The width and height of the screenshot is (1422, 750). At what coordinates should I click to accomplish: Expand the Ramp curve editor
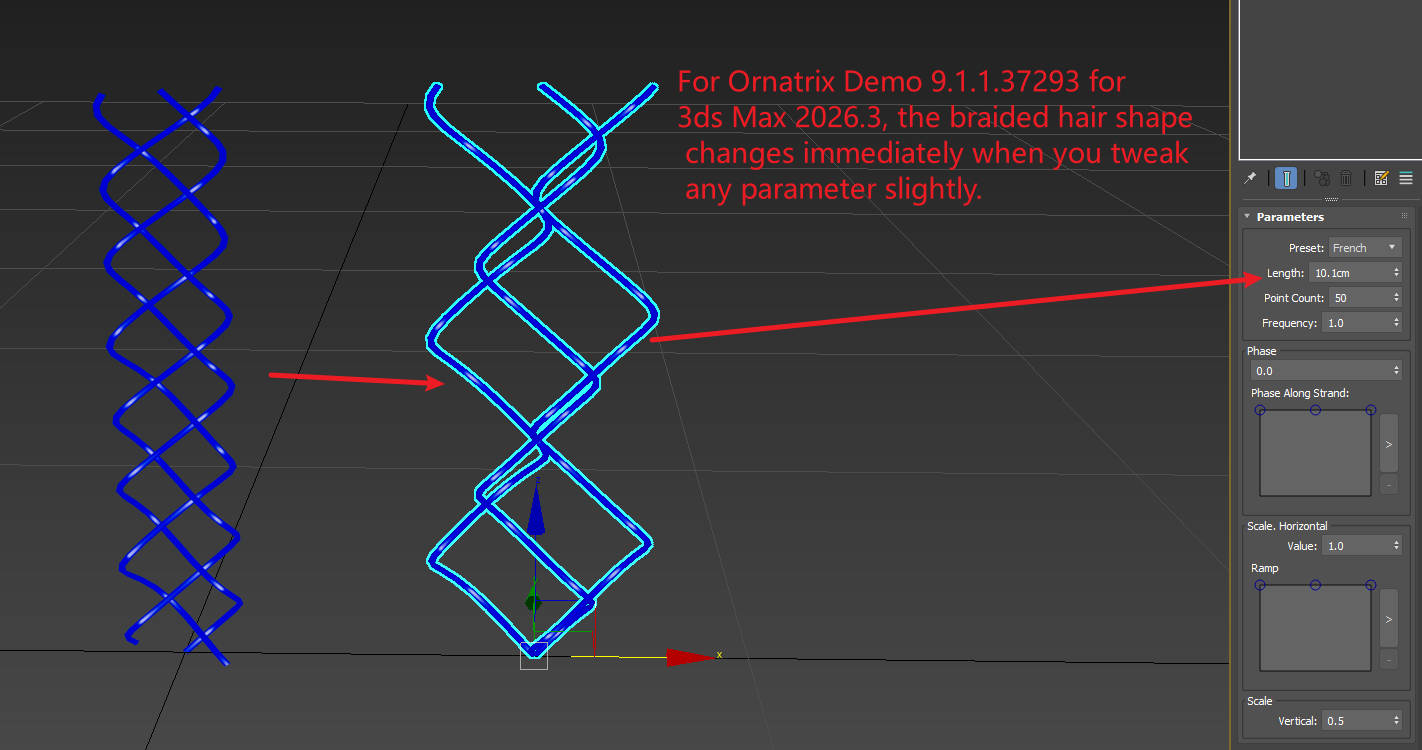[1388, 618]
